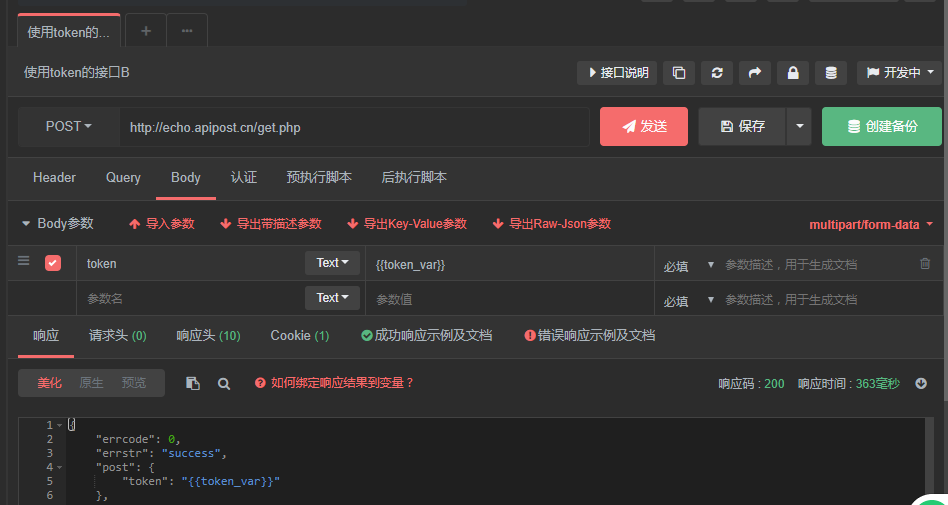The width and height of the screenshot is (948, 505).
Task: Select the 美化 view mode
Action: point(50,383)
